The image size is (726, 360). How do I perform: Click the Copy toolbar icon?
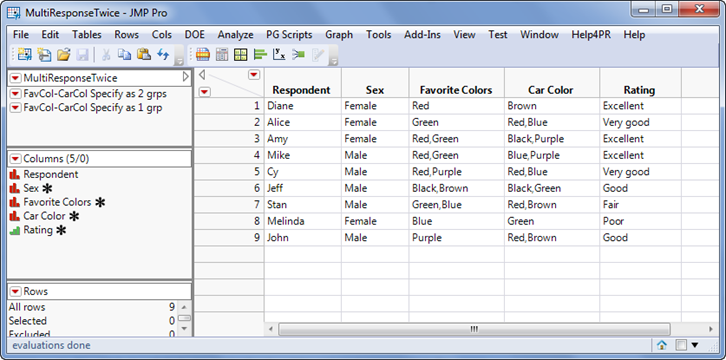tap(124, 55)
